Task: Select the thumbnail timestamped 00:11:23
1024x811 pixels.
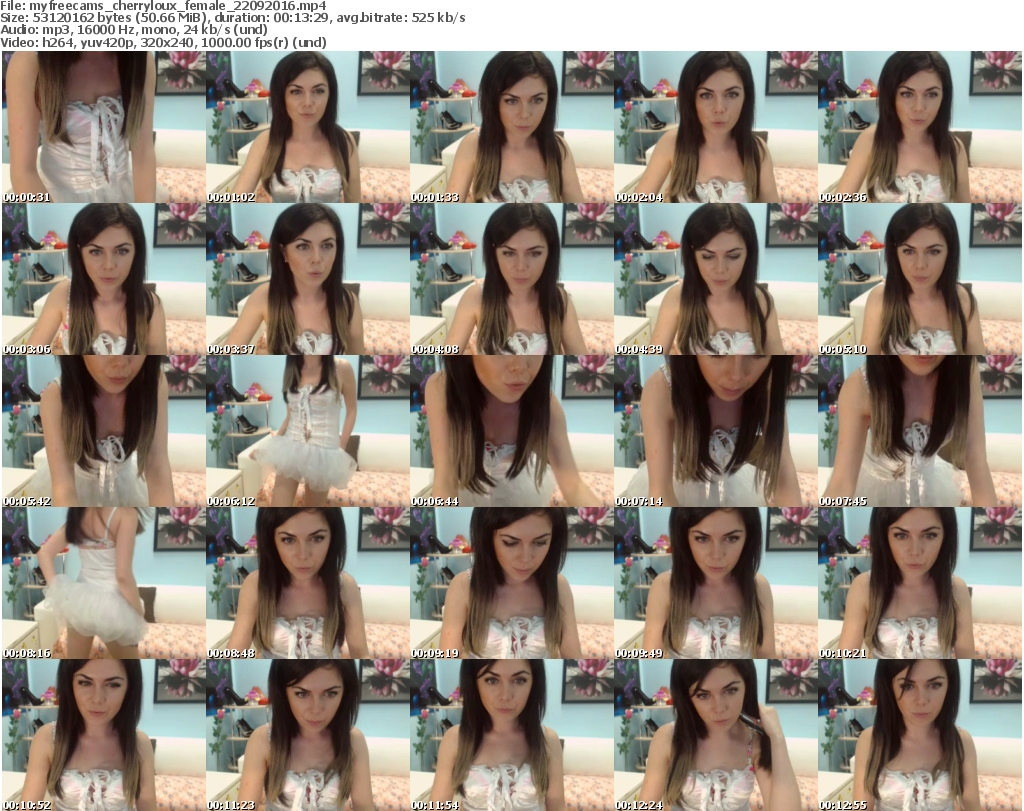Action: pos(308,735)
